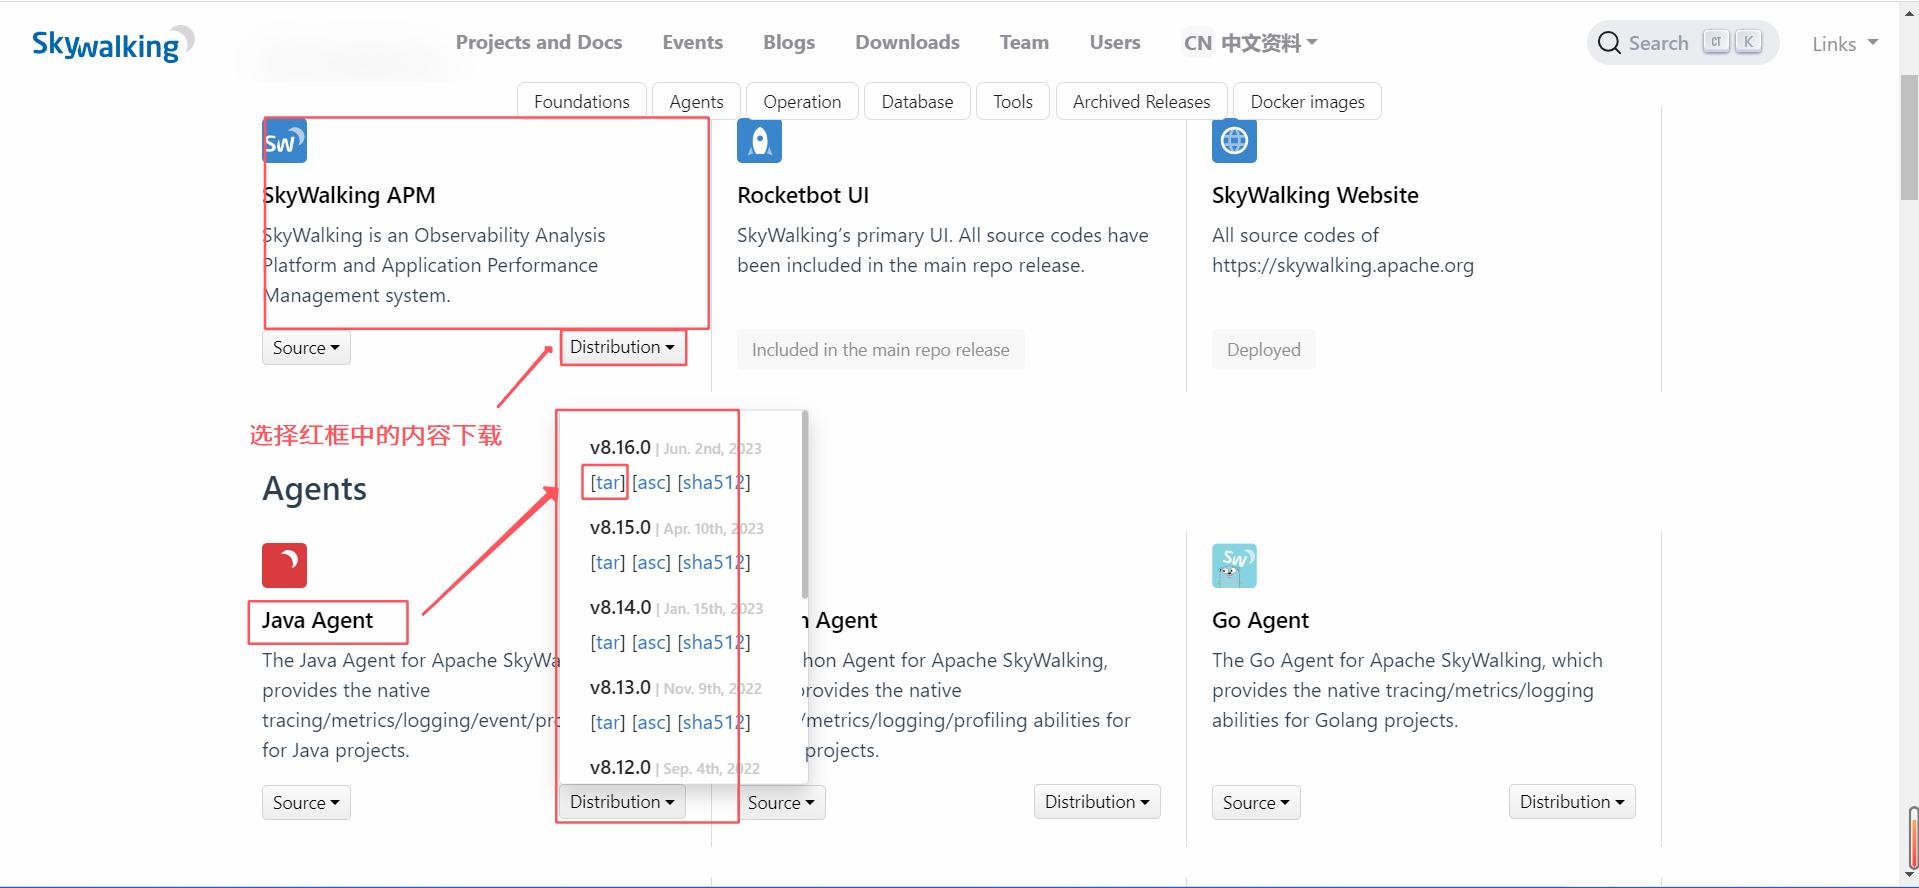Open v8.14.0 sha512 checksum link

point(714,642)
